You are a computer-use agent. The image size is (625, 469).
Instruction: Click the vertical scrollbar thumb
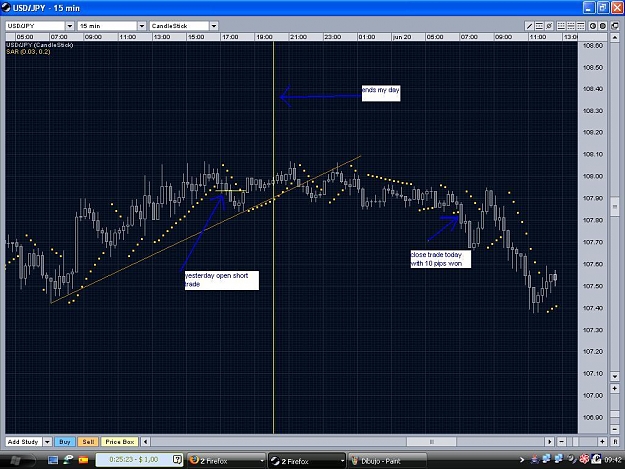(615, 207)
